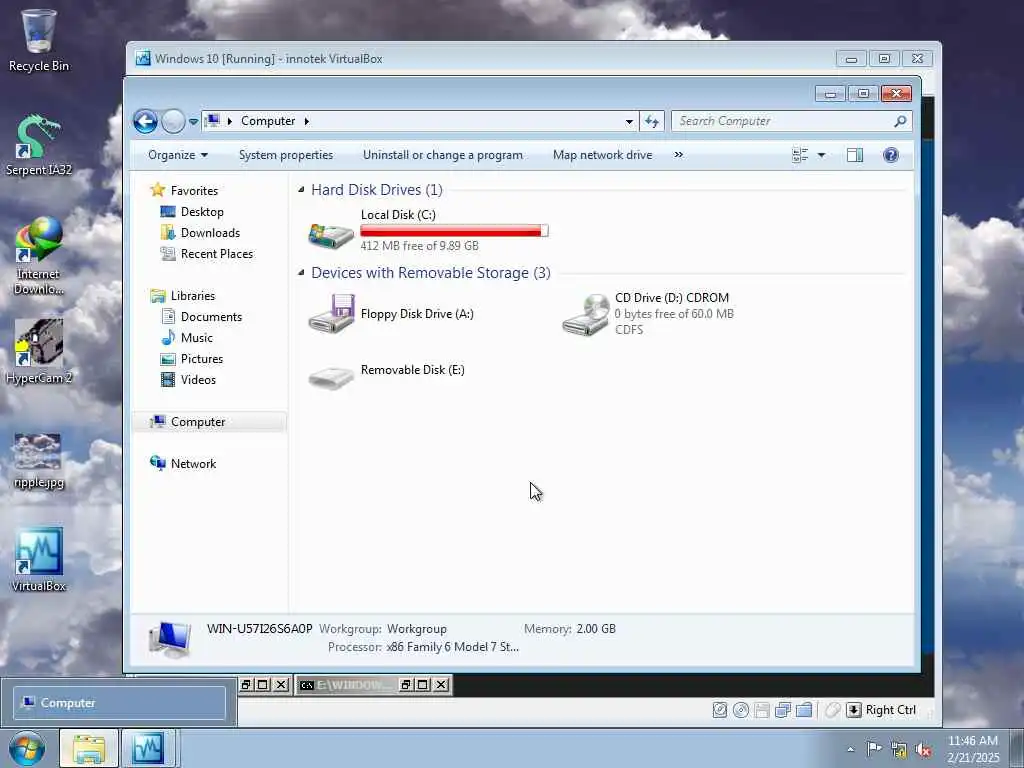This screenshot has height=768, width=1024.
Task: Click VirtualBox hard disk activity indicator
Action: click(x=720, y=710)
